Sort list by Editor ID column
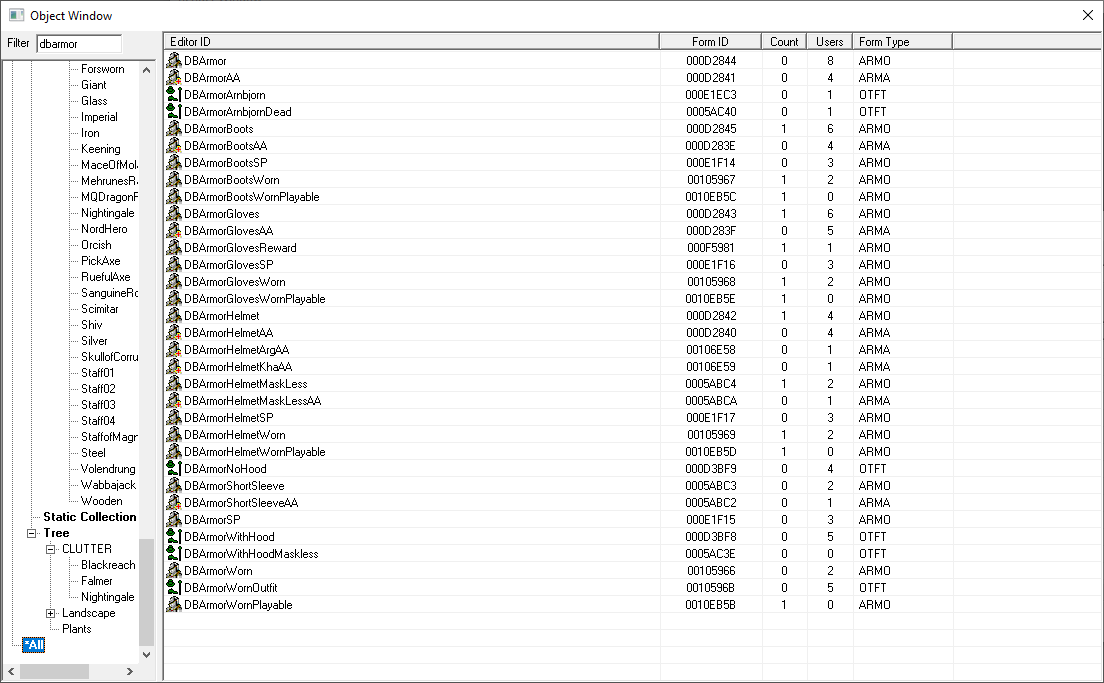Image resolution: width=1104 pixels, height=683 pixels. pos(411,42)
